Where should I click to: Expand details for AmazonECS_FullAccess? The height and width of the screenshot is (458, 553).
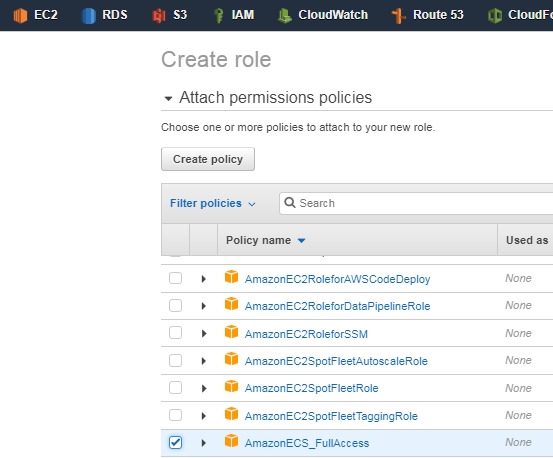pos(203,443)
